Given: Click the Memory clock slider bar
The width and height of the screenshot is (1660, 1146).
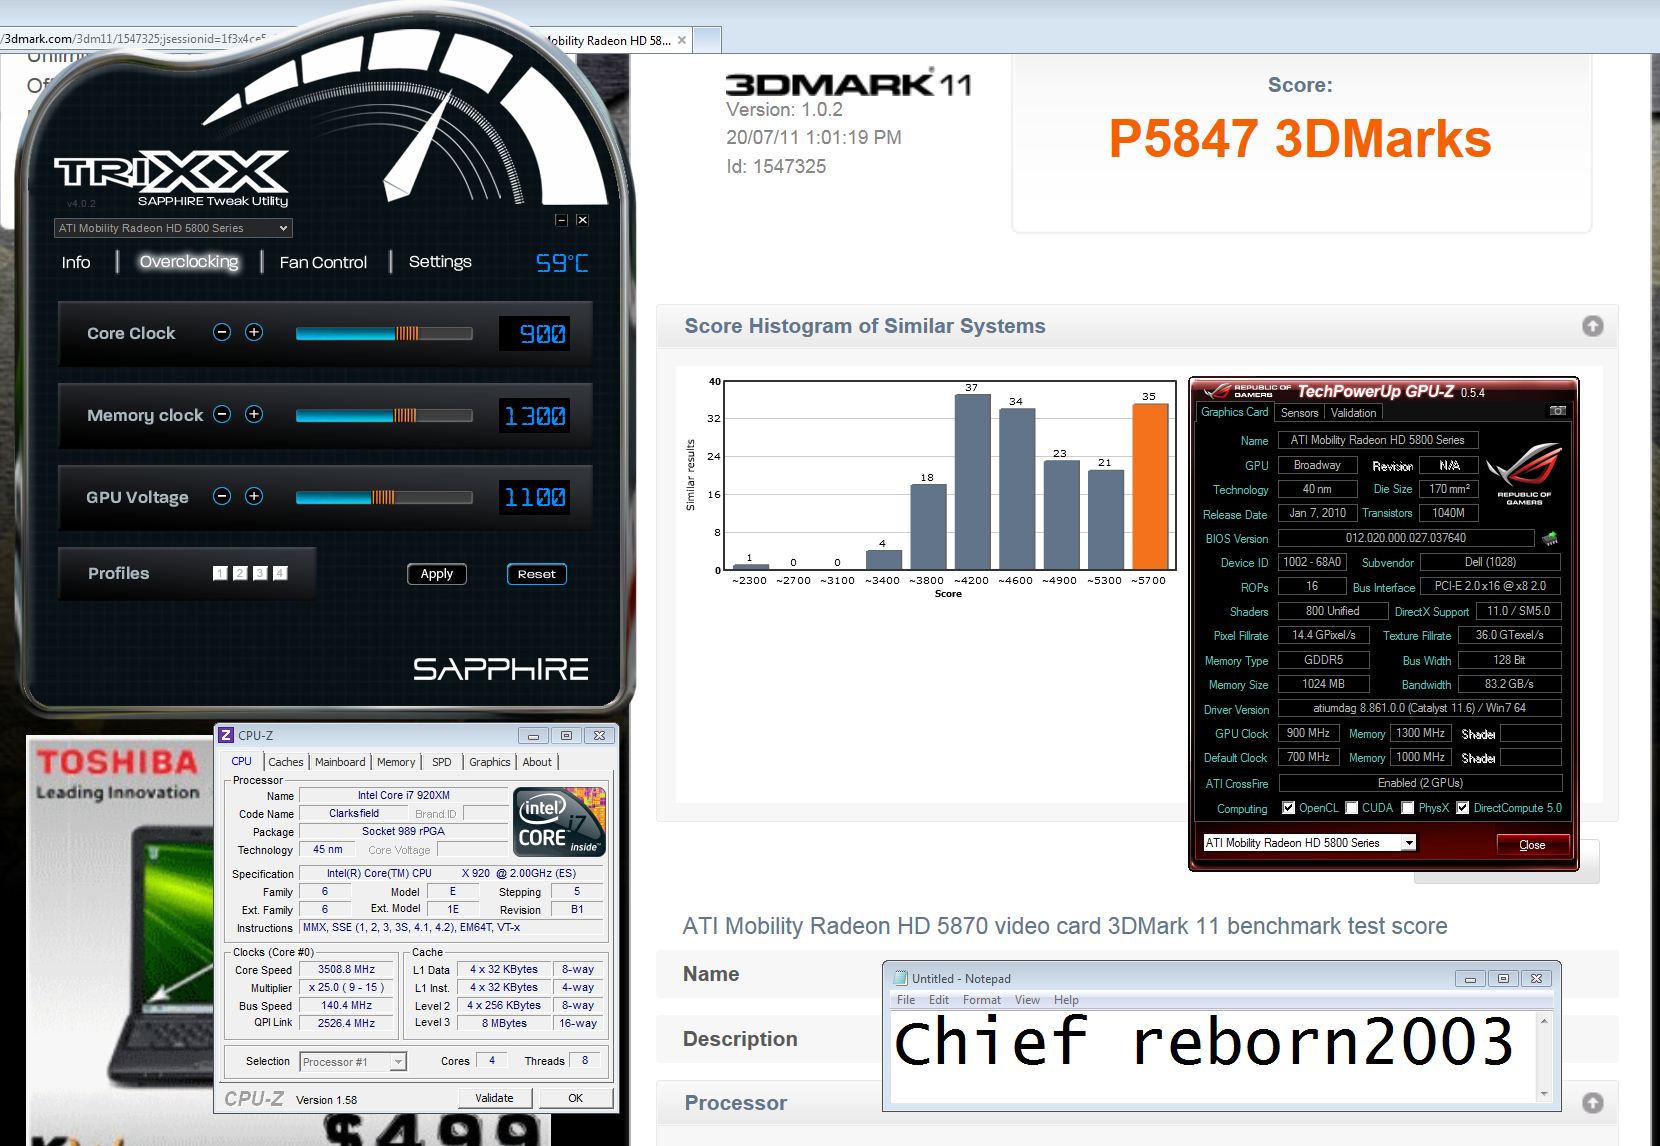Looking at the screenshot, I should tap(384, 415).
